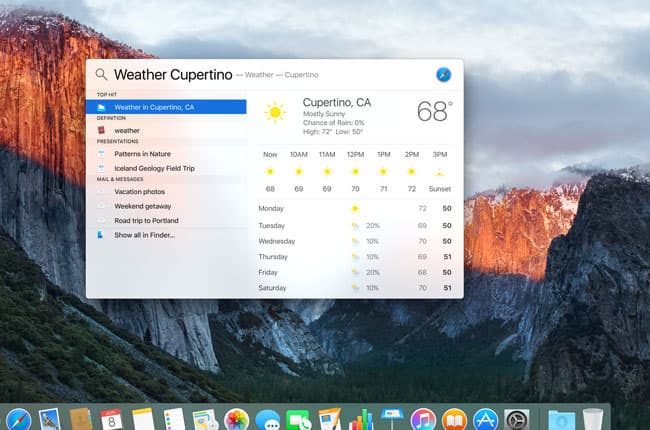The width and height of the screenshot is (650, 430).
Task: Click the Monday forecast row label
Action: pos(271,208)
